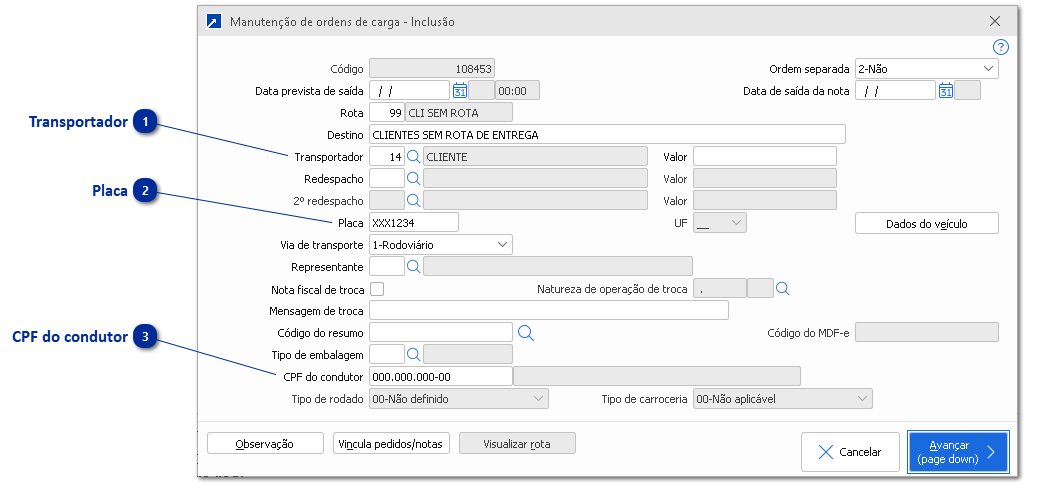Screen dimensions: 1041x493
Task: Click the Placa field
Action: pyautogui.click(x=414, y=223)
